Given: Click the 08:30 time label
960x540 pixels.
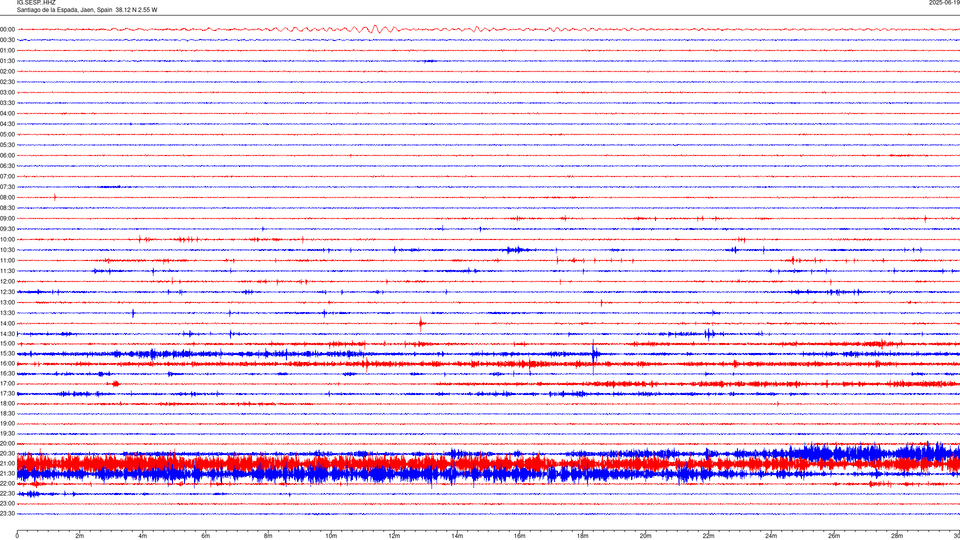Looking at the screenshot, I should 7,208.
